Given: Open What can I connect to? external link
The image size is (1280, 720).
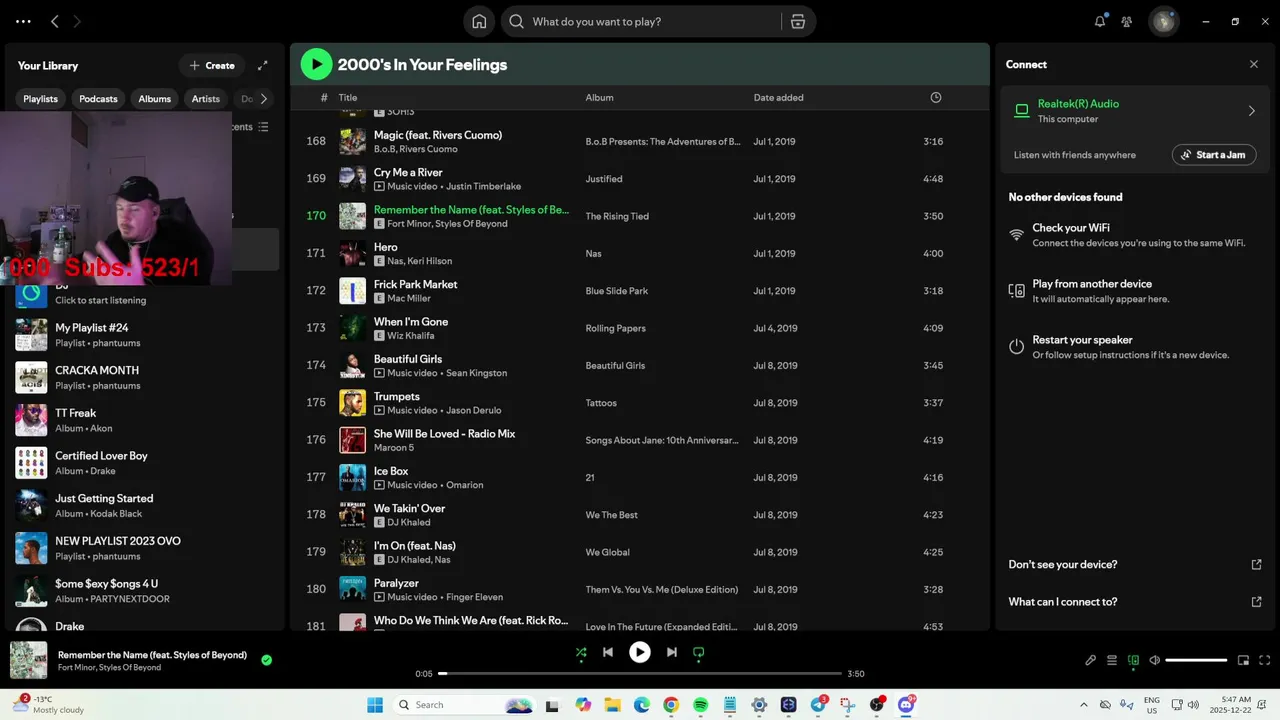Looking at the screenshot, I should [x=1257, y=602].
